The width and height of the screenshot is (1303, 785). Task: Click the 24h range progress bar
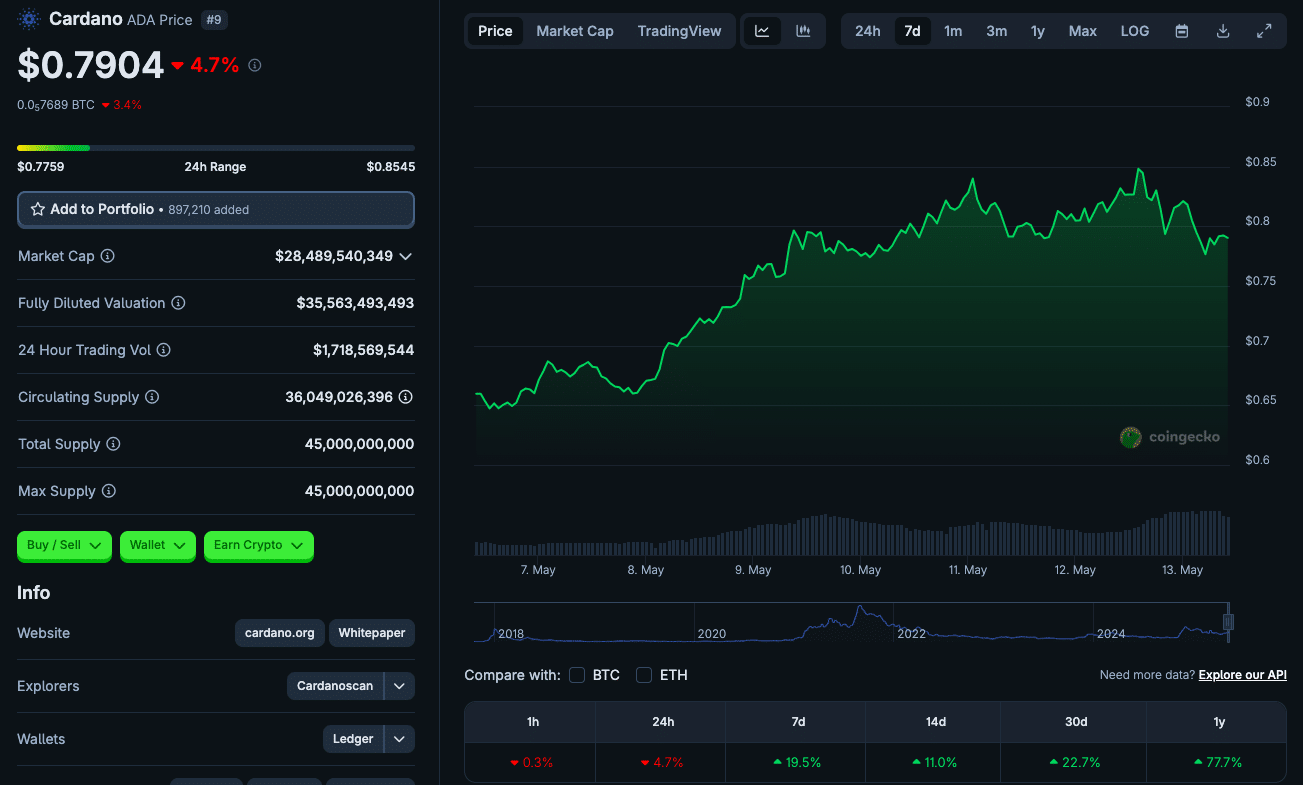[216, 148]
